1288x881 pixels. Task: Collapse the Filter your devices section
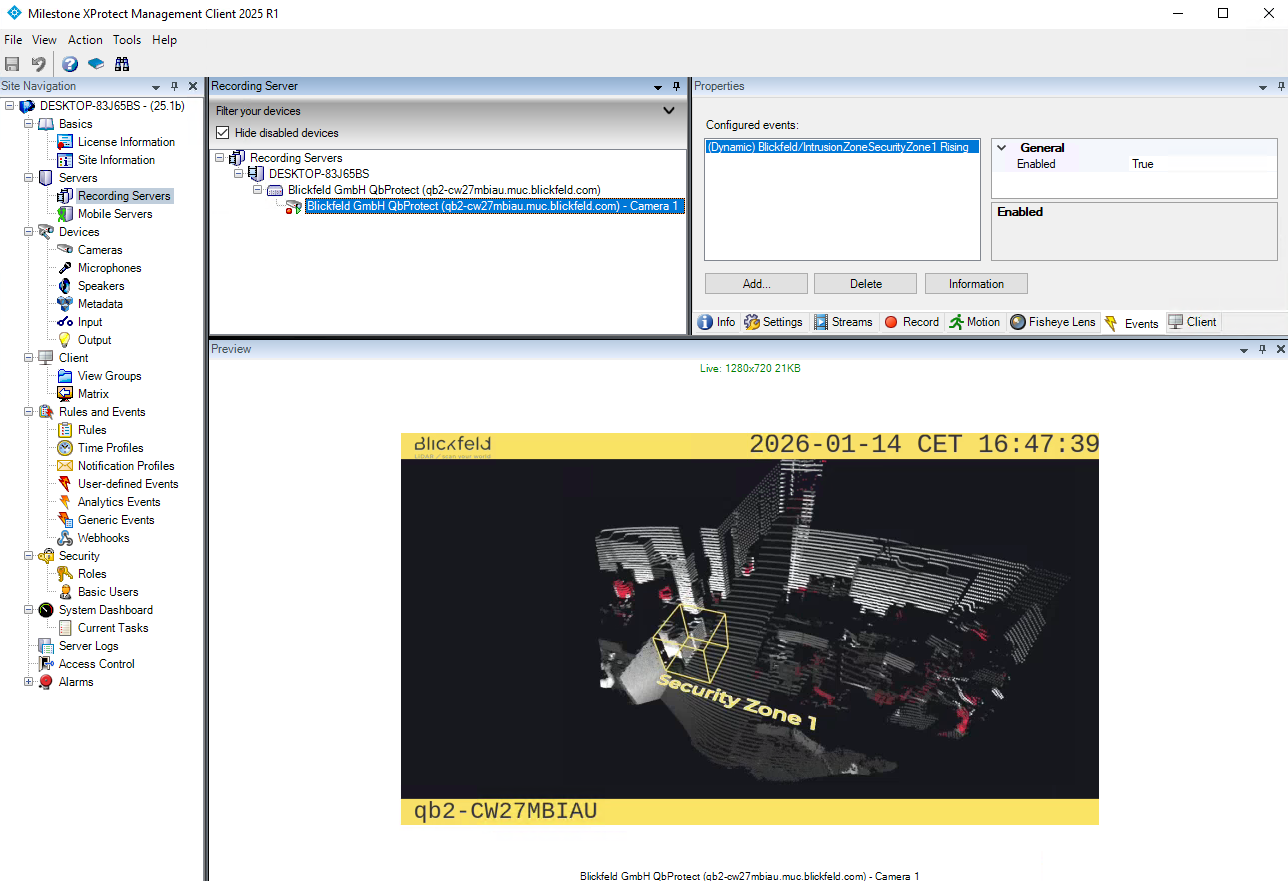pos(669,111)
